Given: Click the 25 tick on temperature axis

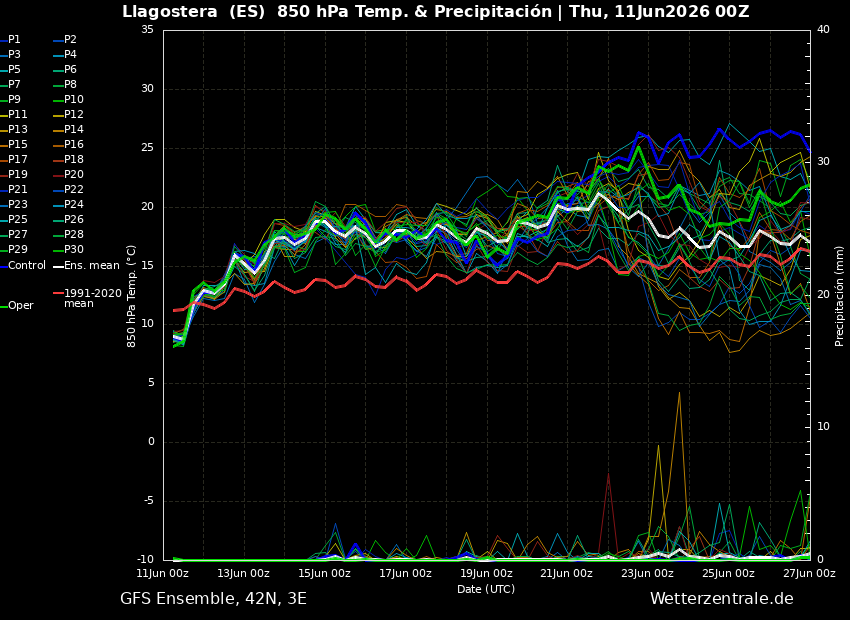Looking at the screenshot, I should [x=147, y=147].
